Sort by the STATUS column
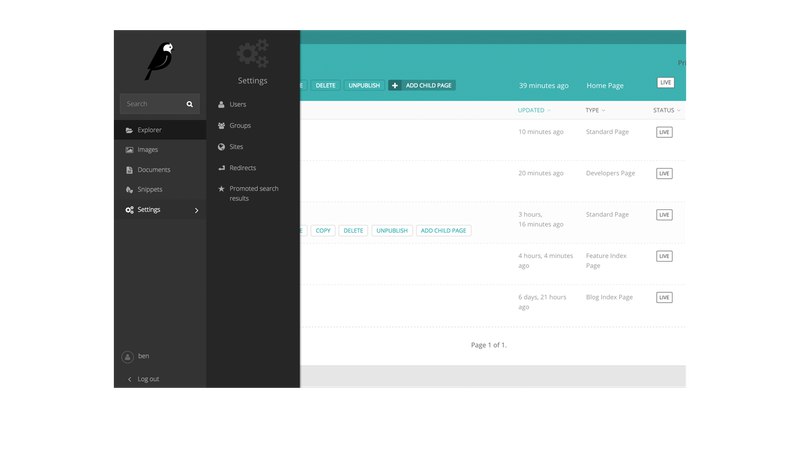This screenshot has height=450, width=800. tap(666, 110)
